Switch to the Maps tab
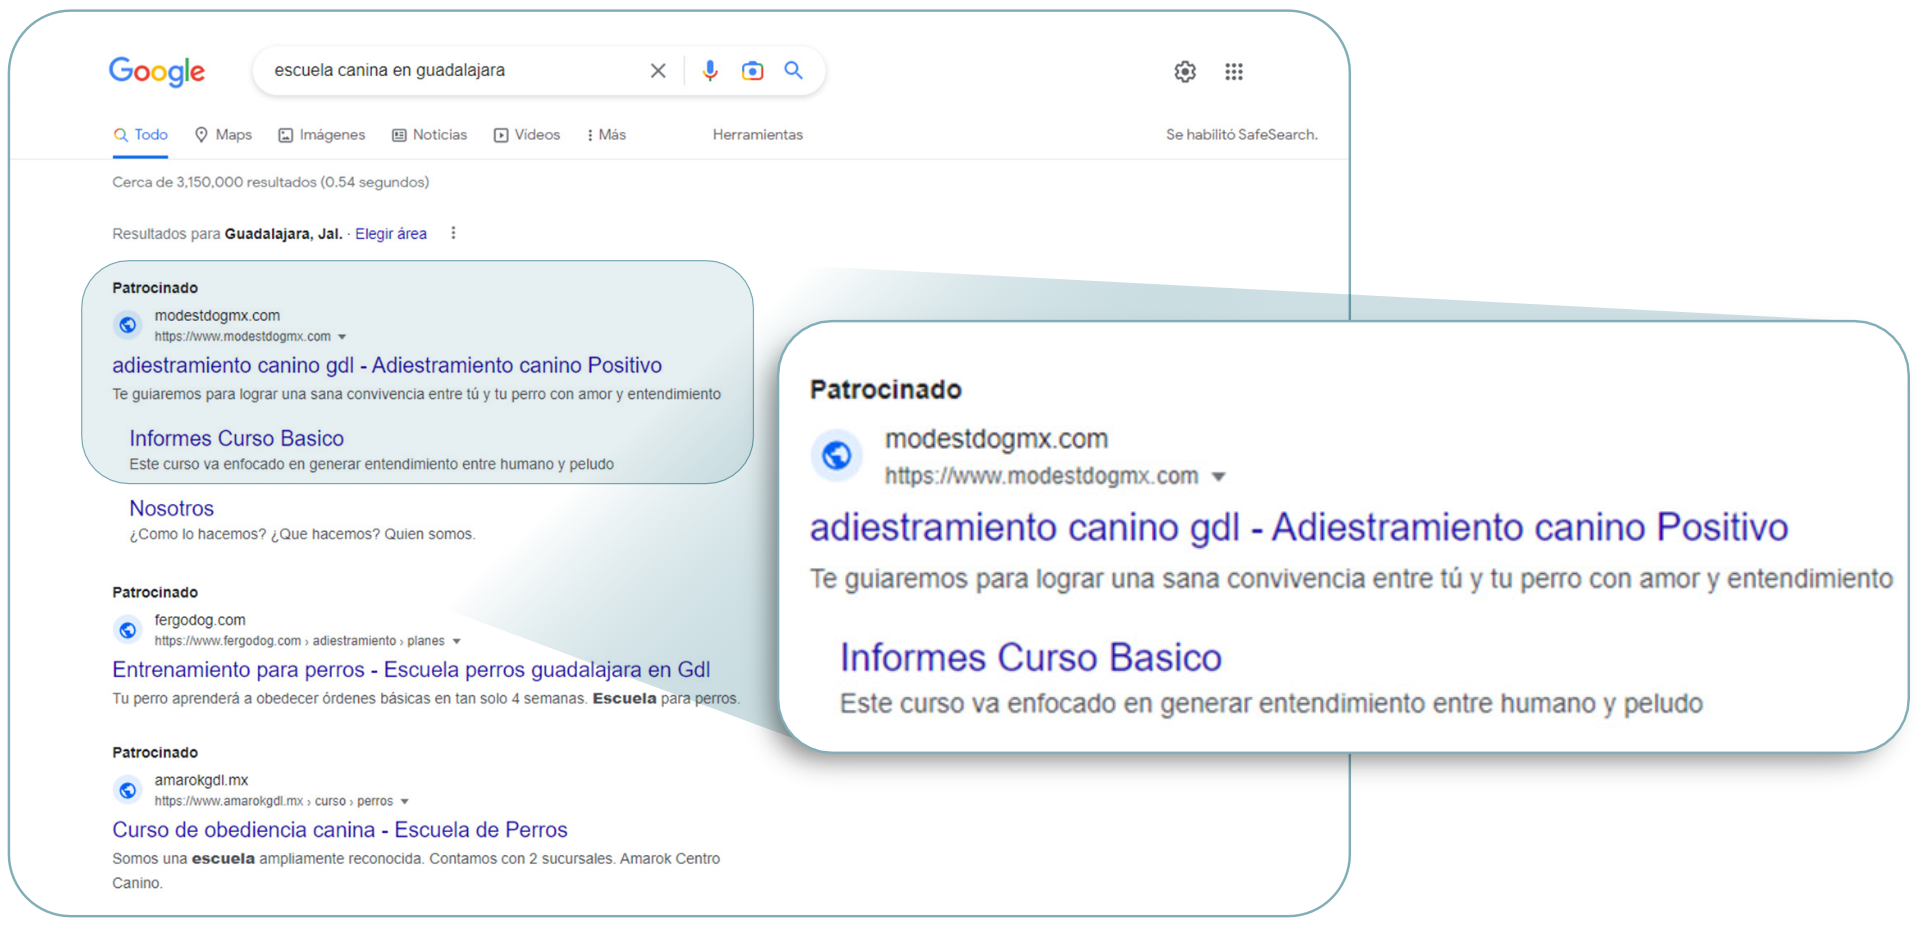Image resolution: width=1916 pixels, height=926 pixels. [223, 135]
